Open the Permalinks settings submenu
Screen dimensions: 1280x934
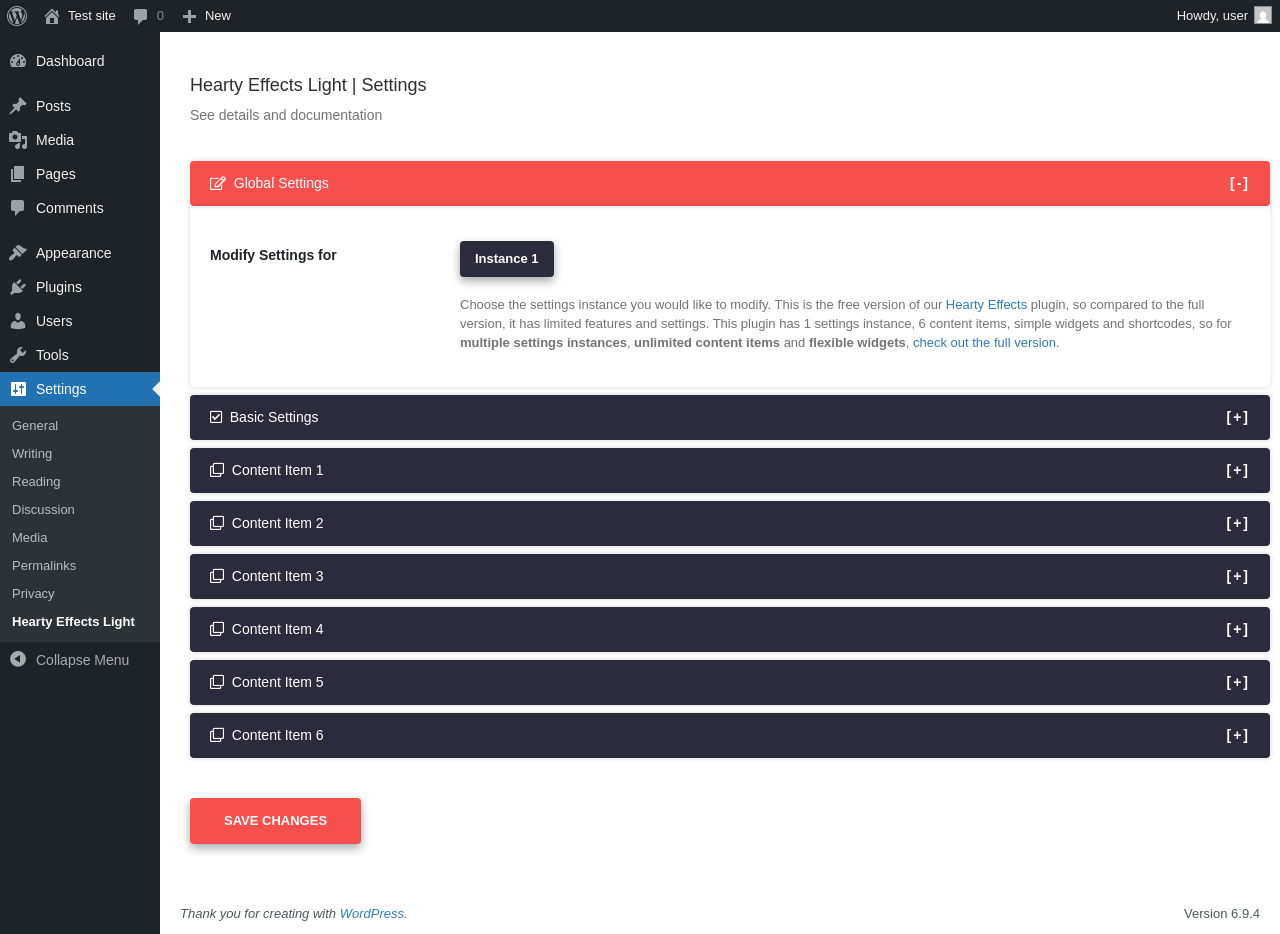coord(44,566)
